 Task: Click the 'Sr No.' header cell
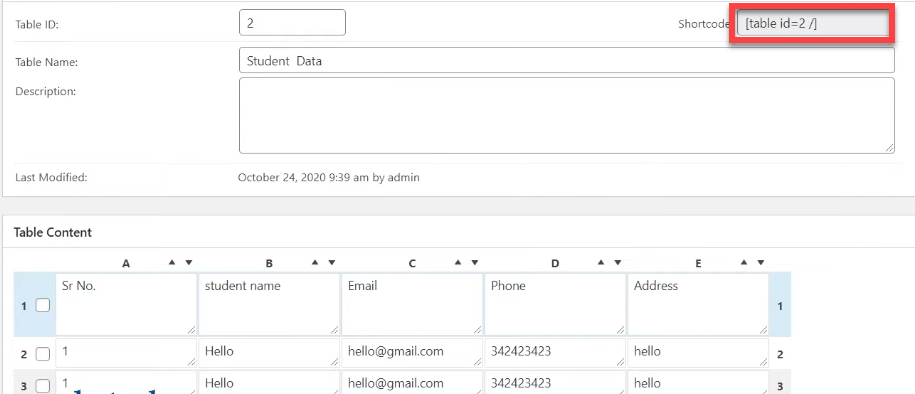pyautogui.click(x=127, y=305)
